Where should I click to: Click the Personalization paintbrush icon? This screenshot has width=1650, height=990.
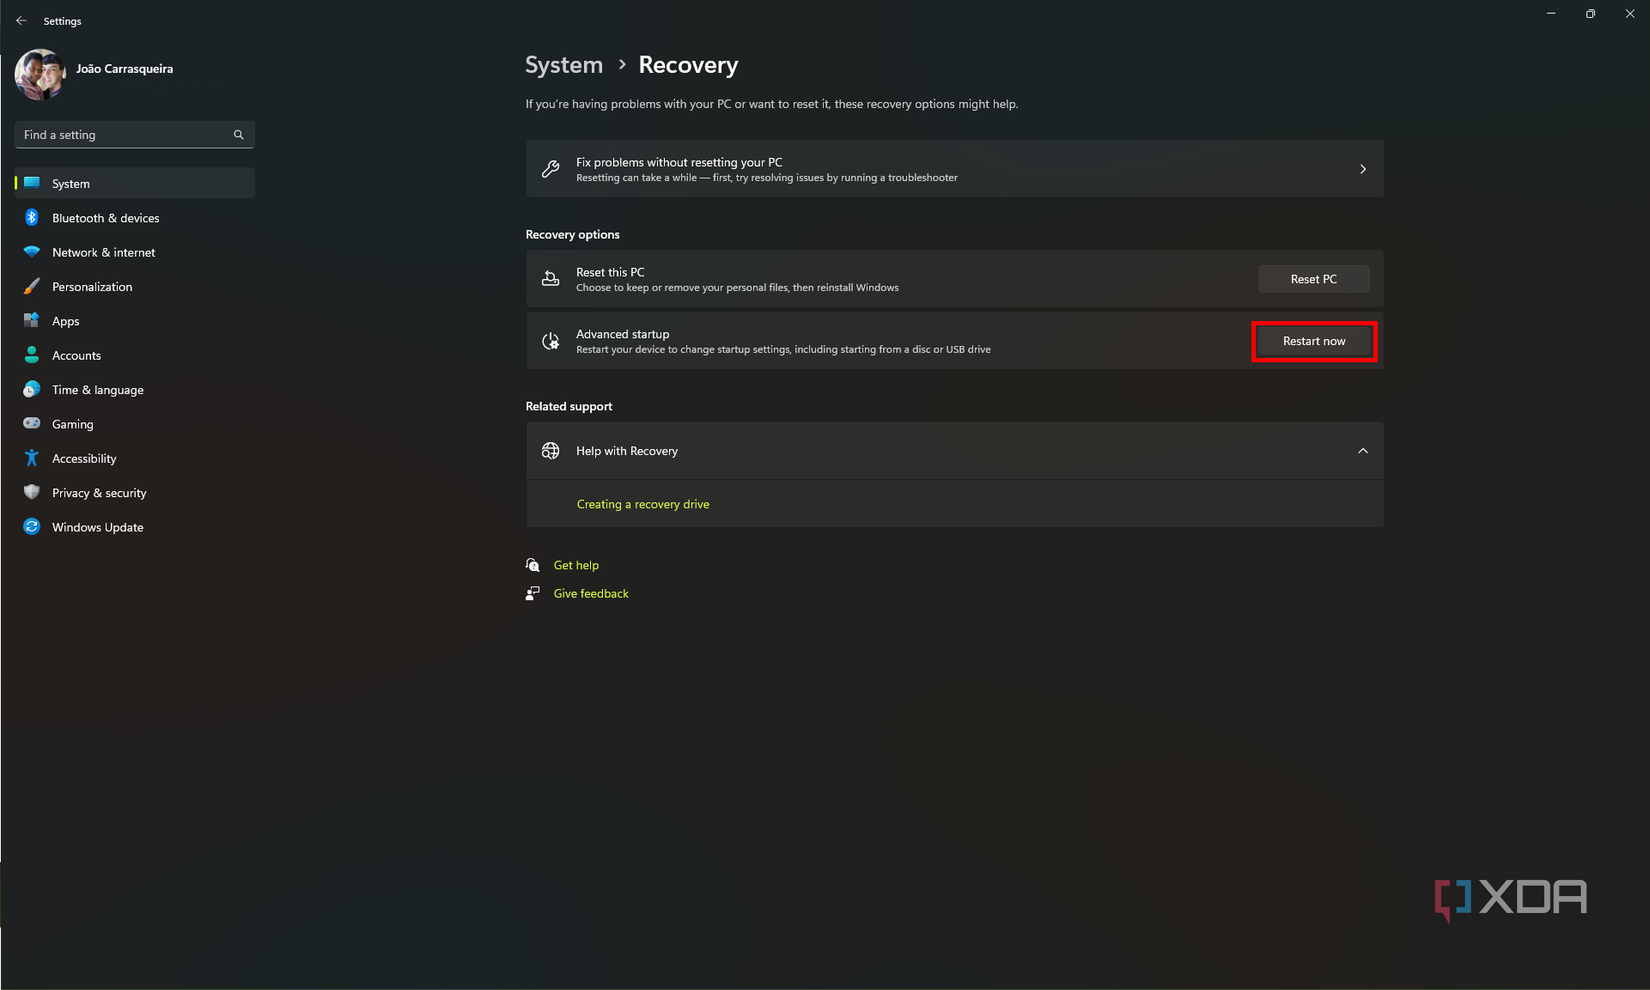[32, 287]
